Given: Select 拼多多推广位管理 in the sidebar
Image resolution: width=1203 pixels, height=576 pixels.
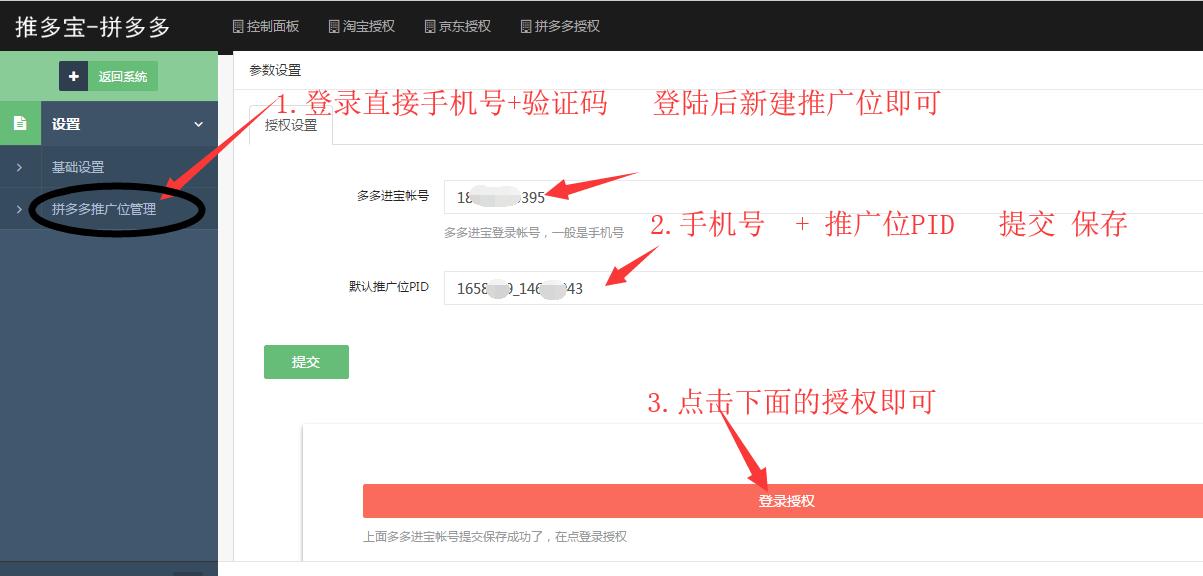Looking at the screenshot, I should [103, 208].
